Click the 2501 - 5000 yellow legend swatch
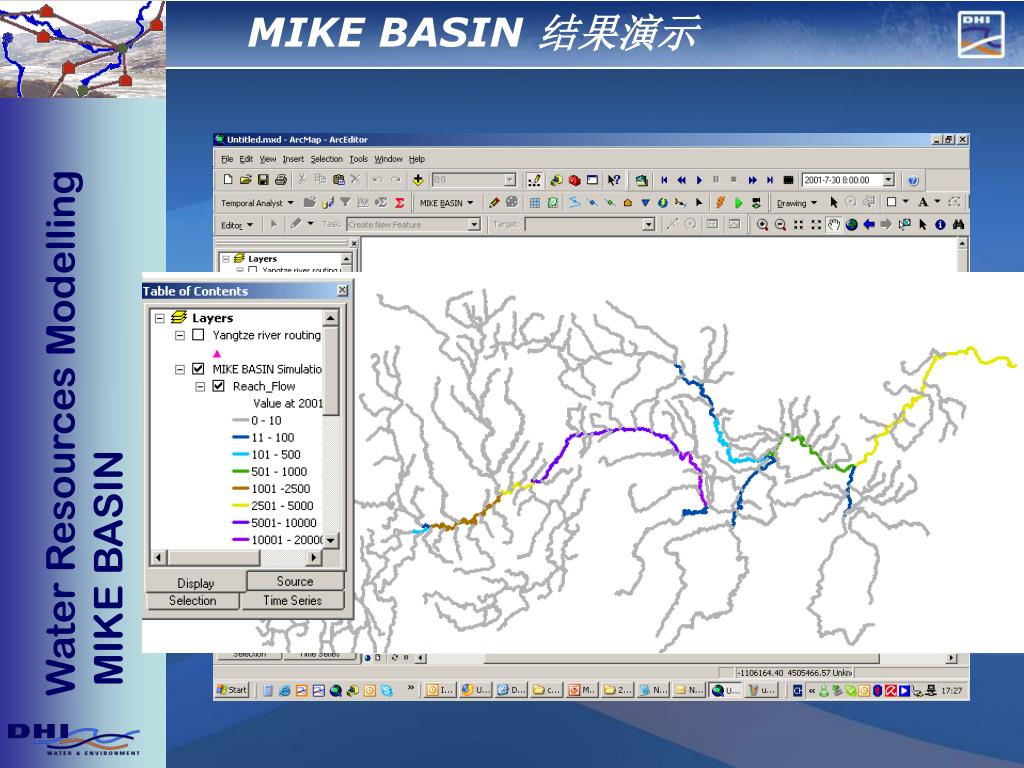 (241, 505)
